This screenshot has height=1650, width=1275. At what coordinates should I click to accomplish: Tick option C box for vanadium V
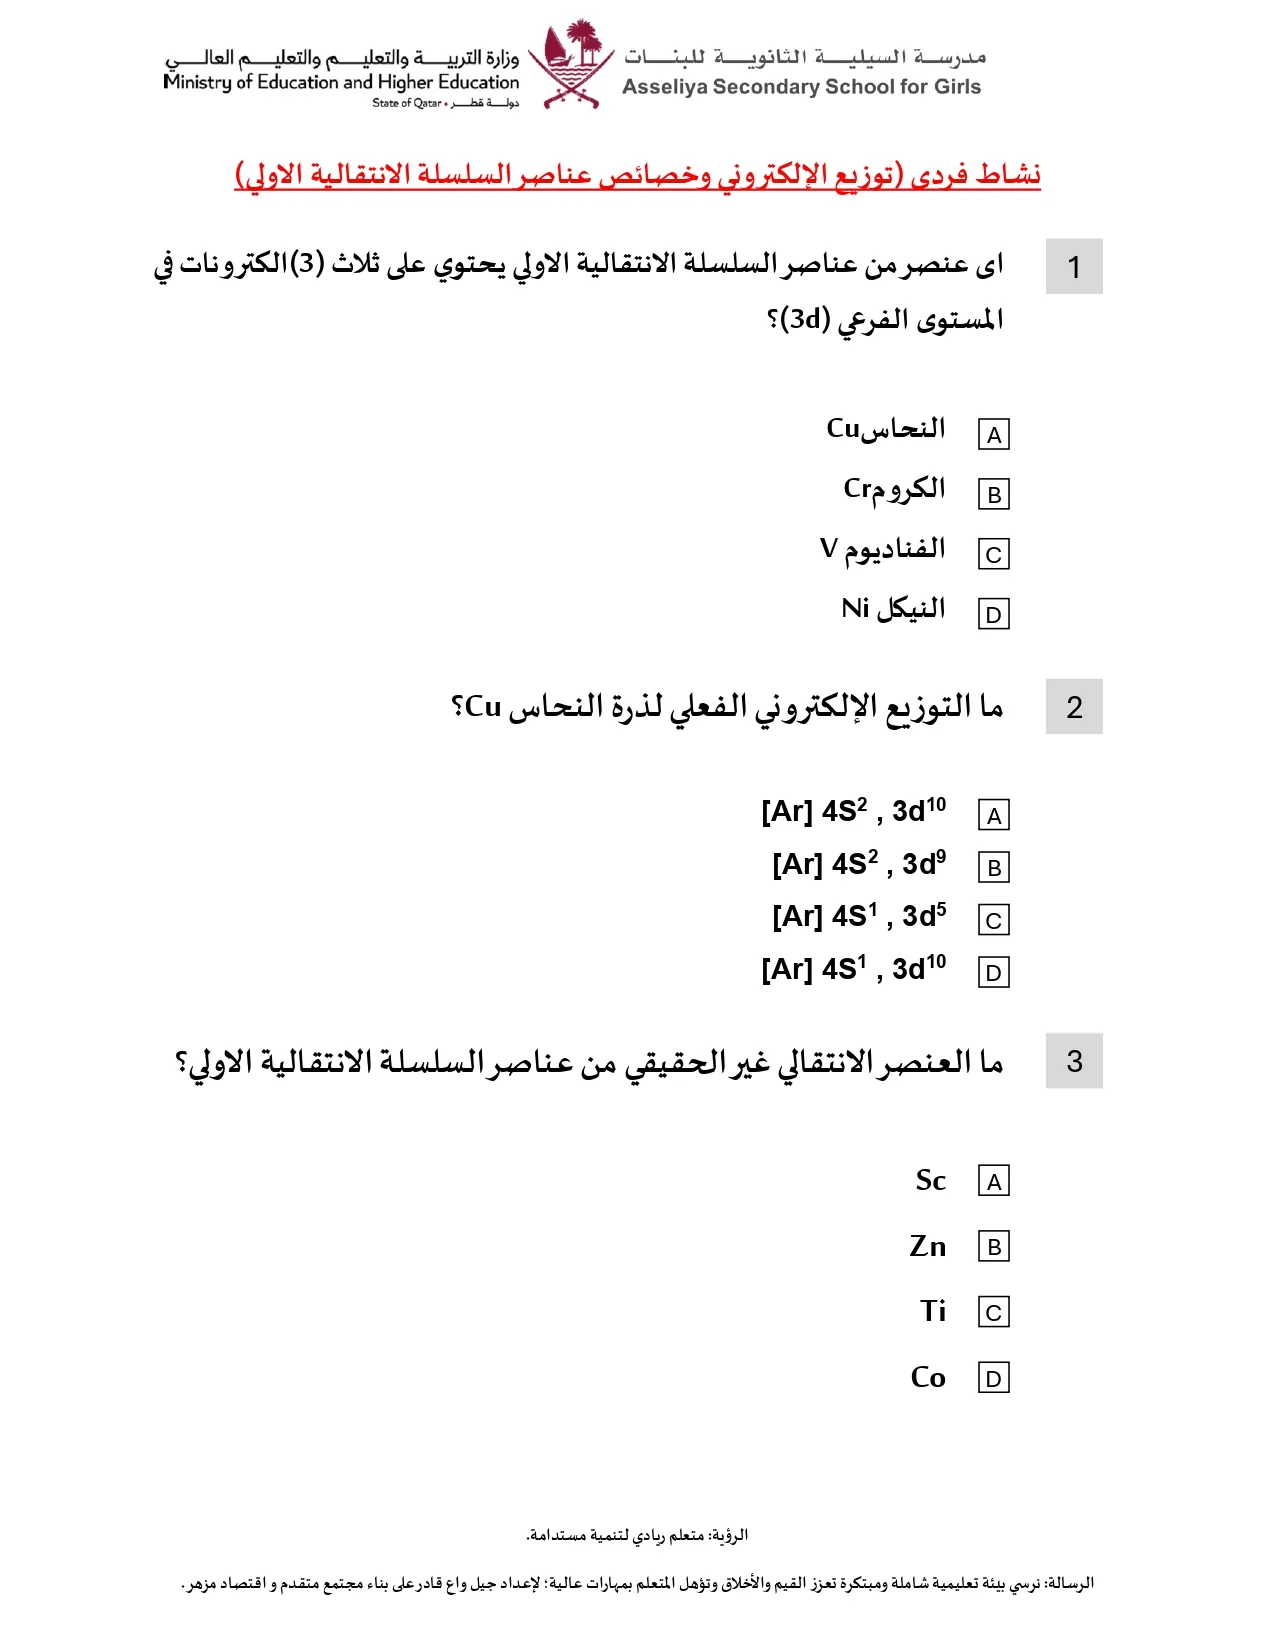[x=993, y=555]
